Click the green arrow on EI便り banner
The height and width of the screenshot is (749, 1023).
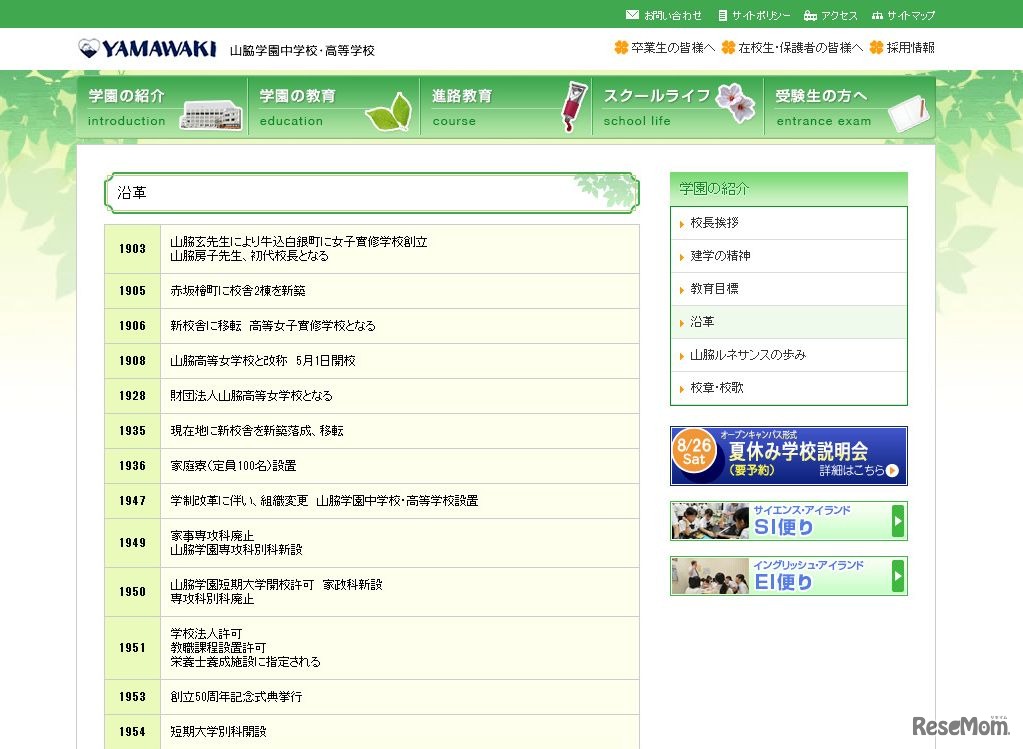pos(898,576)
